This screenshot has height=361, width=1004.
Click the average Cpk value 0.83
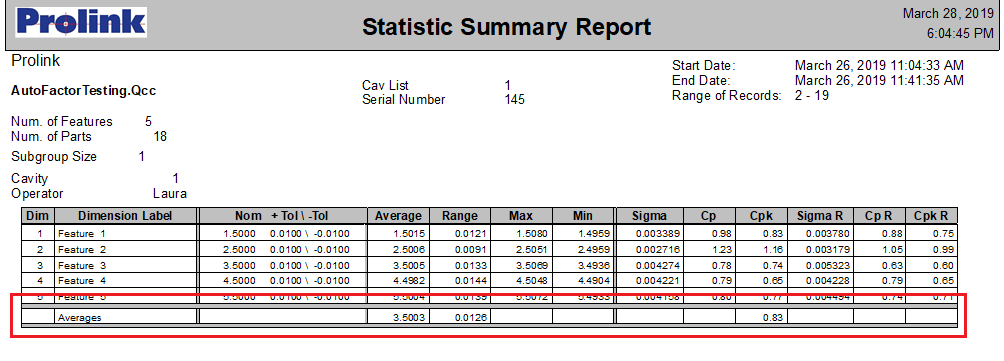(x=774, y=317)
